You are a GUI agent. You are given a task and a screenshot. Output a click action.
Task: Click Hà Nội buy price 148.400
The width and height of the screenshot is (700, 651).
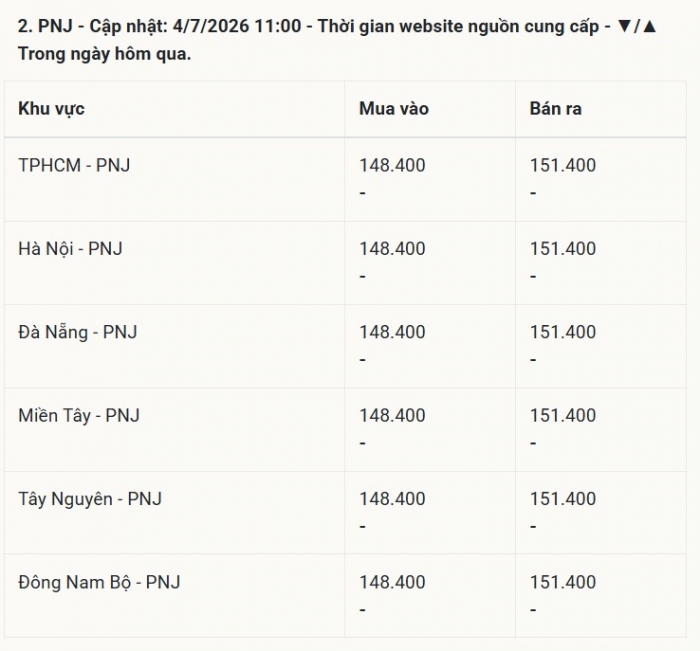tap(392, 249)
